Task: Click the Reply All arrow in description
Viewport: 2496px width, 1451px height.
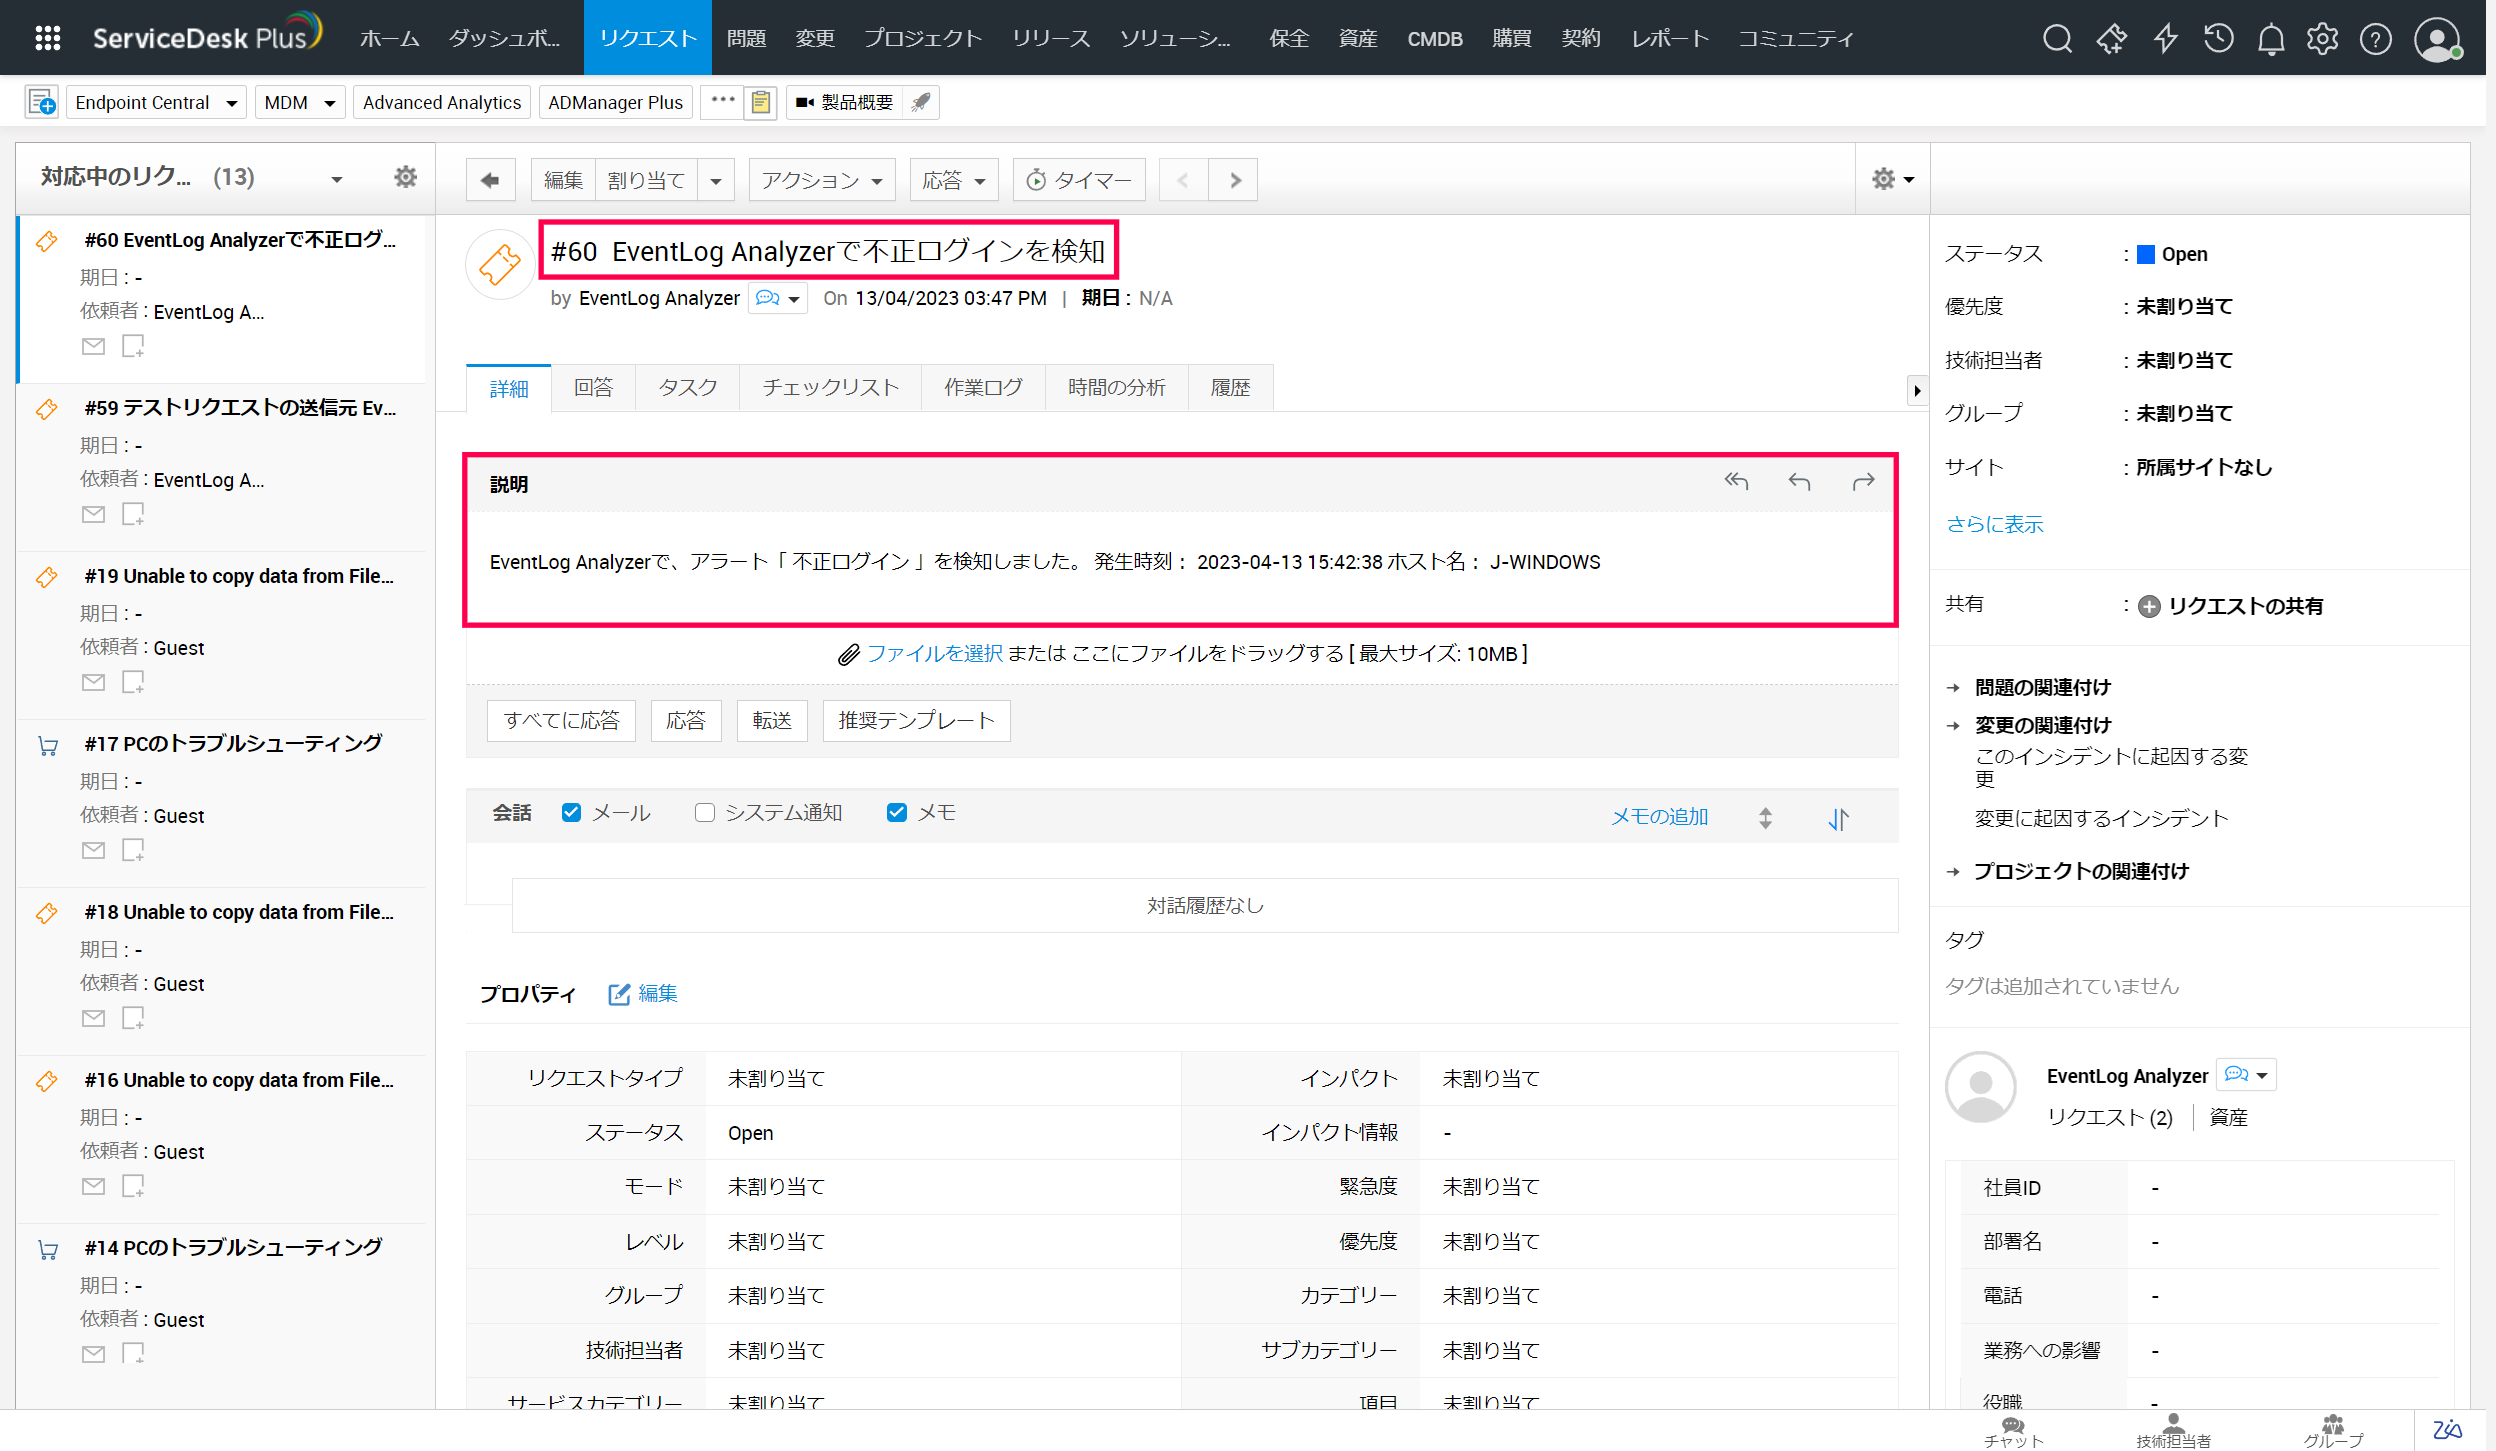Action: (1736, 482)
